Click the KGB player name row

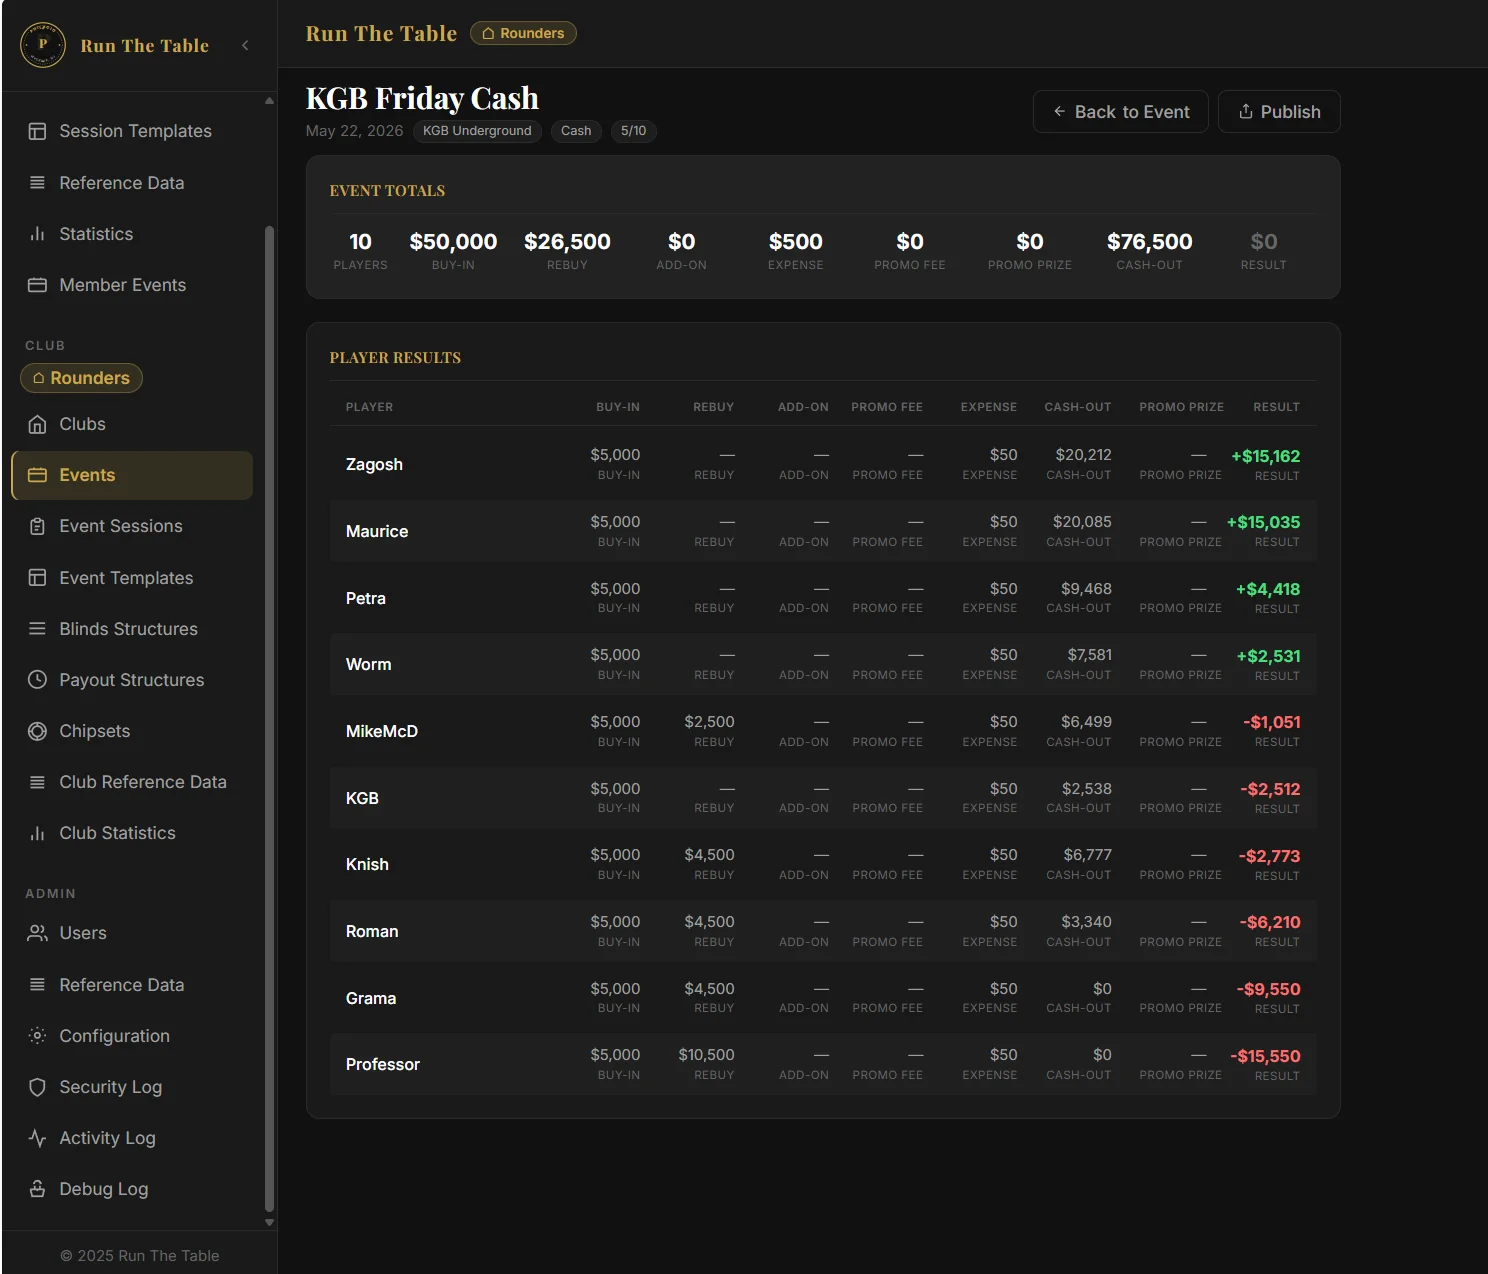tap(362, 798)
